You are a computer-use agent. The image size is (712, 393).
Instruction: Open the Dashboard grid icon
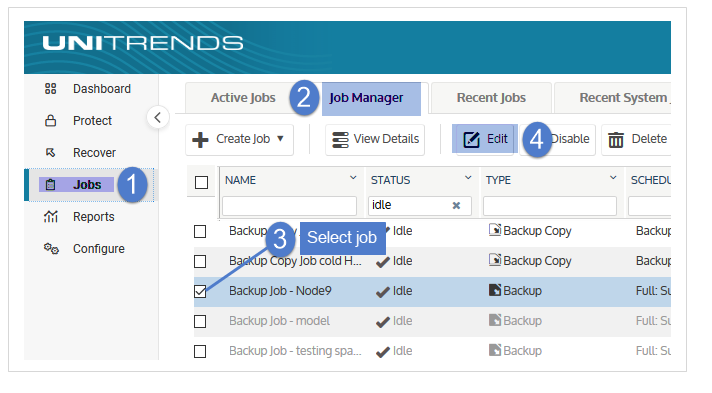click(50, 89)
